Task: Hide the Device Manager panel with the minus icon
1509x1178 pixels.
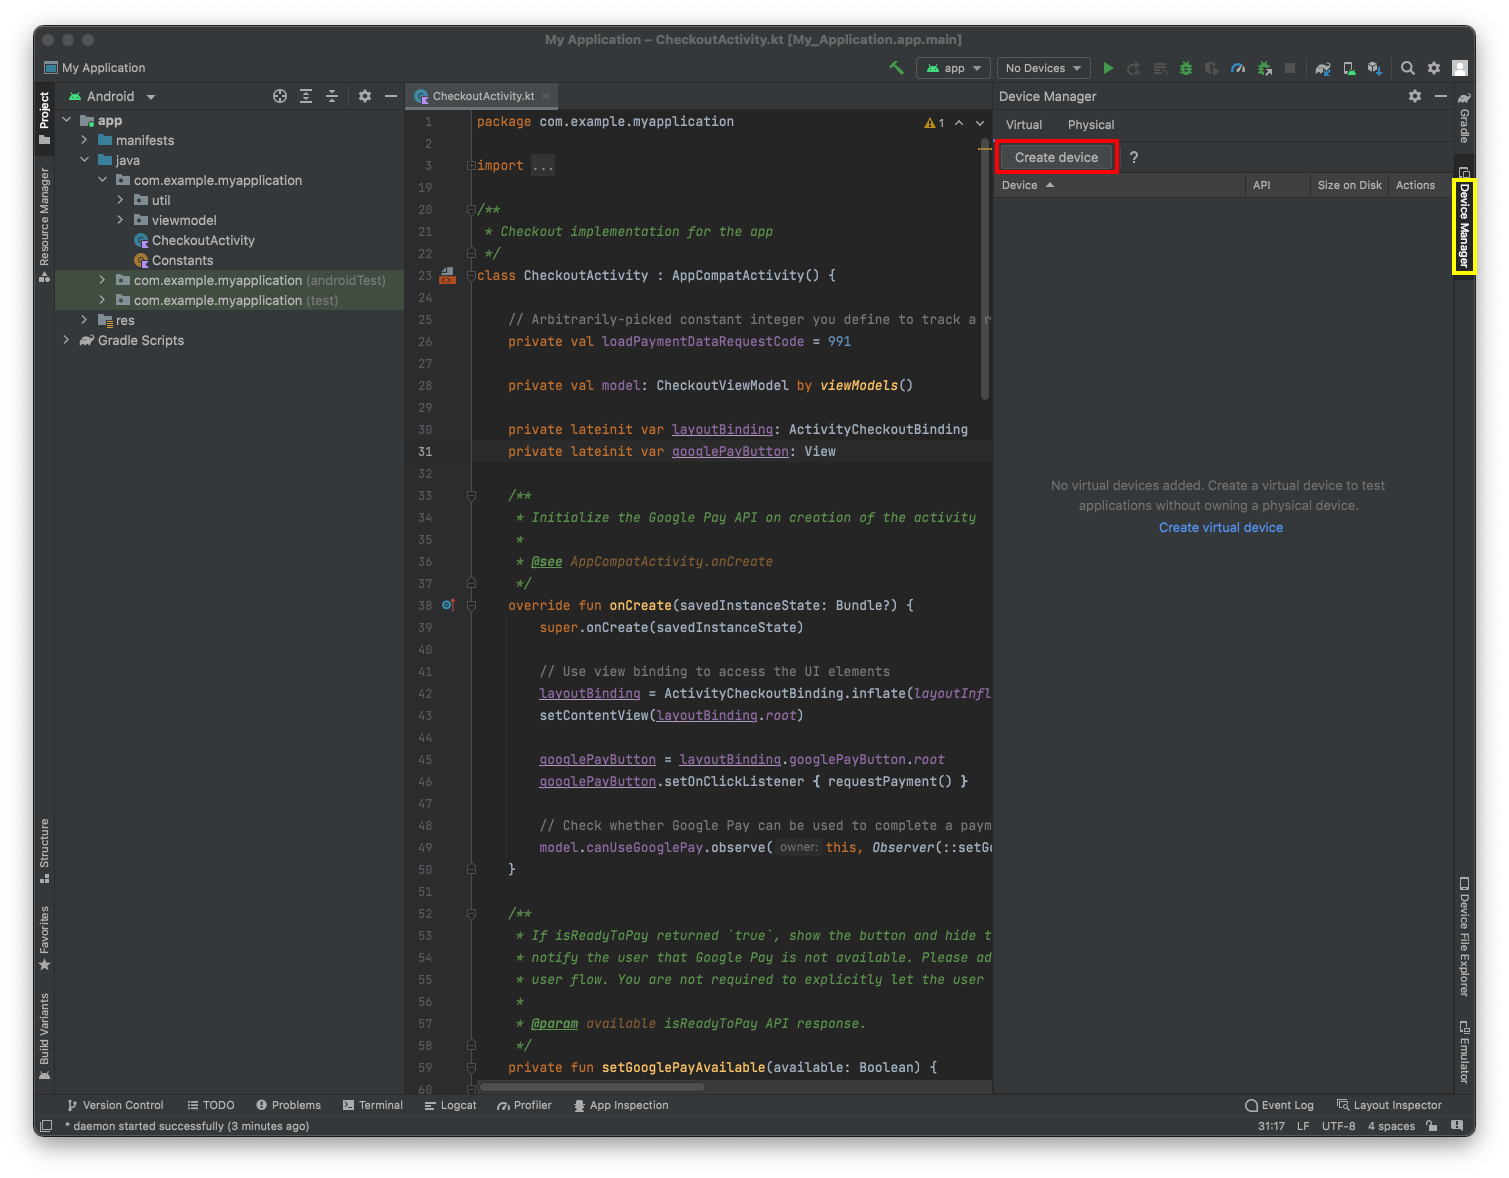Action: point(1441,96)
